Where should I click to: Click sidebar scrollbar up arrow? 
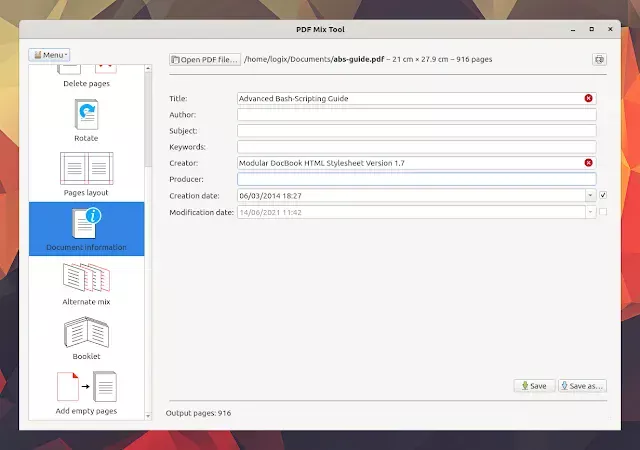click(x=148, y=68)
